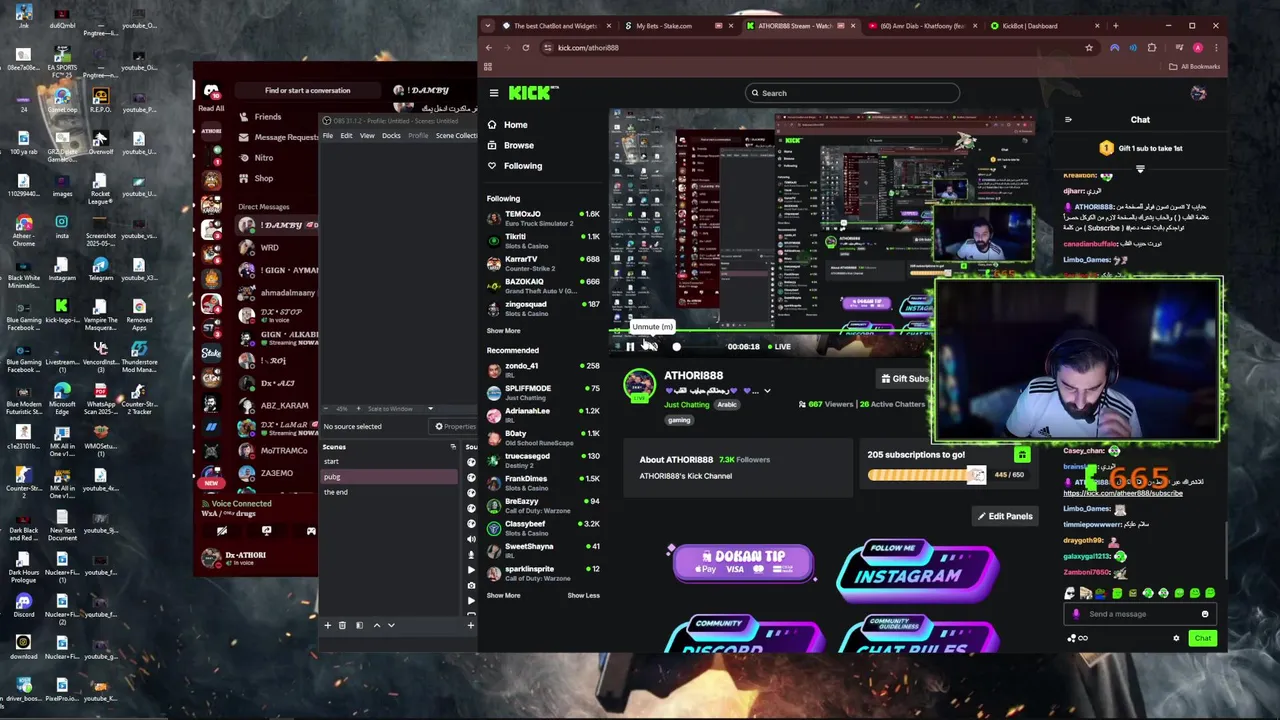The height and width of the screenshot is (720, 1280).
Task: Collapse the Kick chat panel arrow
Action: click(x=1068, y=120)
